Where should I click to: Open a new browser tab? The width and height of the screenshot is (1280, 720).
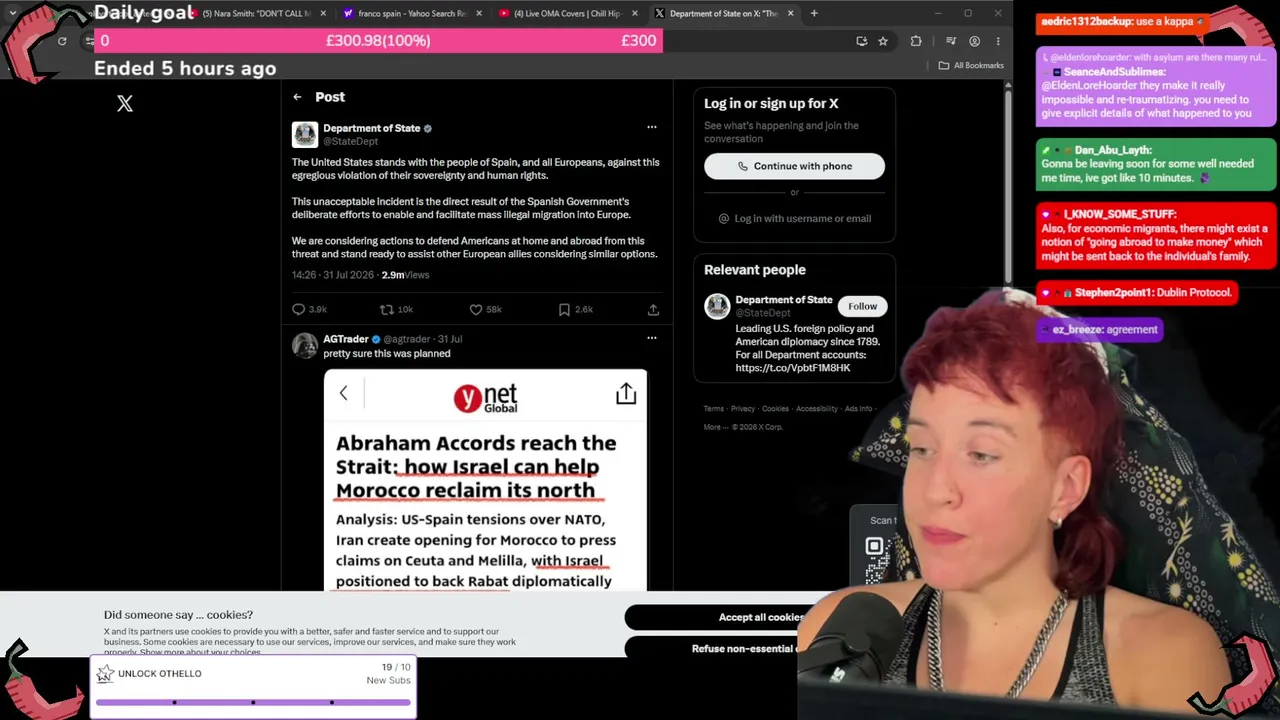(x=814, y=13)
